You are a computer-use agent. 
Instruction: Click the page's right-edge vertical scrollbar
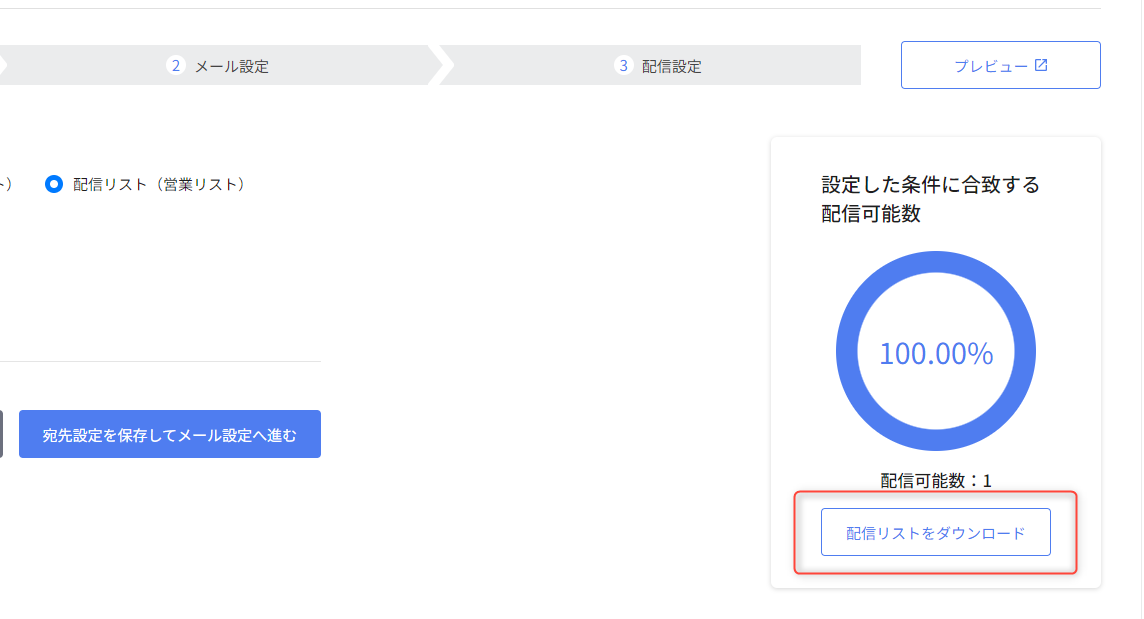coord(1142,310)
